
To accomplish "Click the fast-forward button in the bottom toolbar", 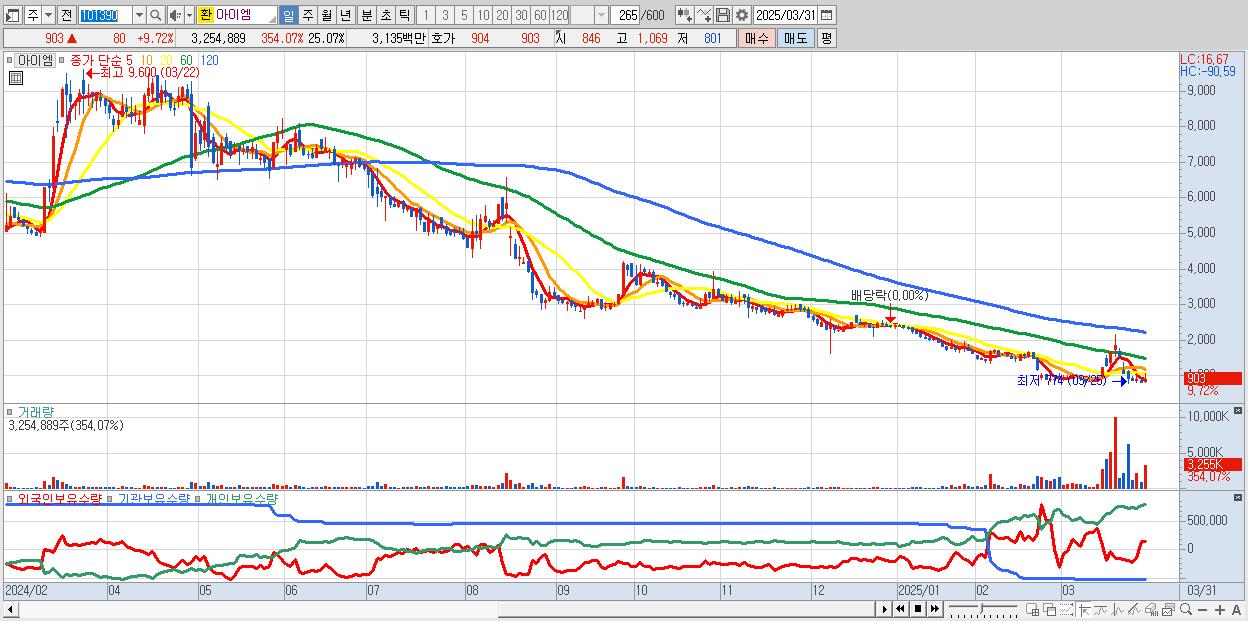I will click(935, 609).
